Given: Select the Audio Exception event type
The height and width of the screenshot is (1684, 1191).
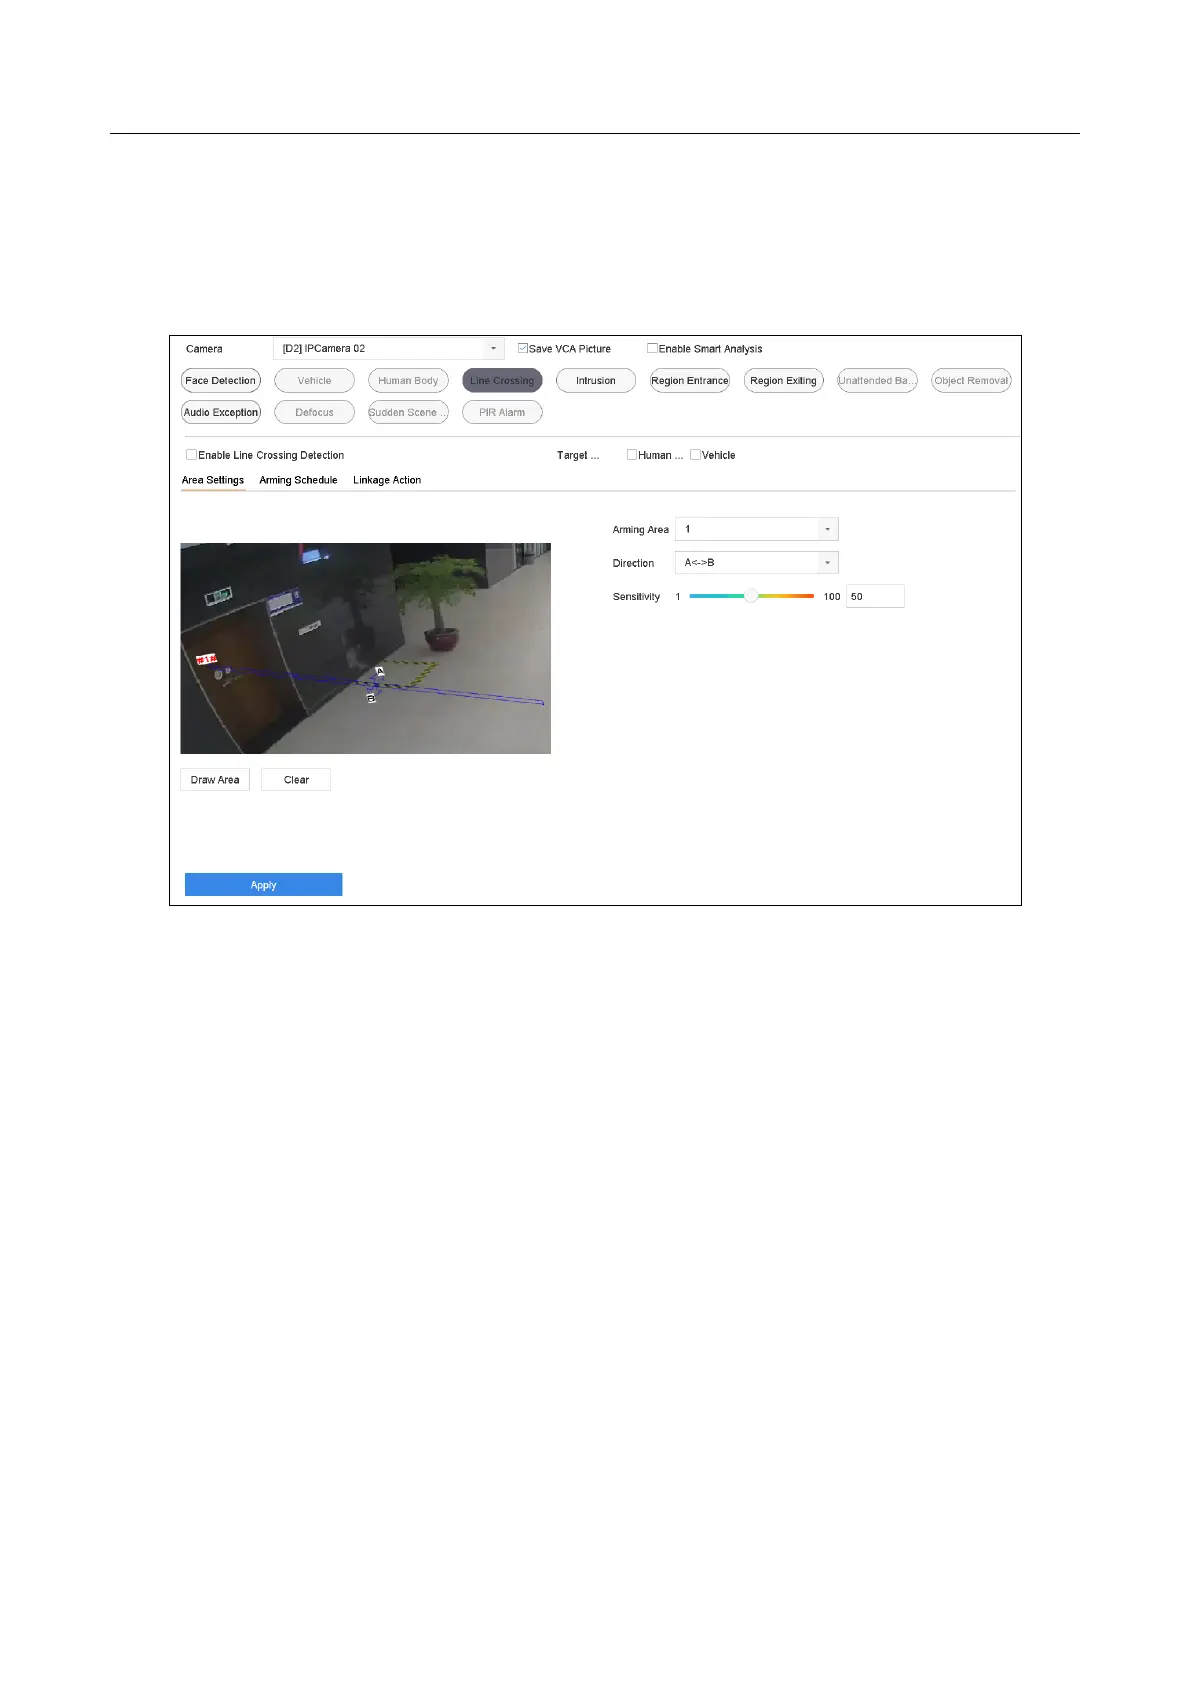Looking at the screenshot, I should click(x=221, y=412).
